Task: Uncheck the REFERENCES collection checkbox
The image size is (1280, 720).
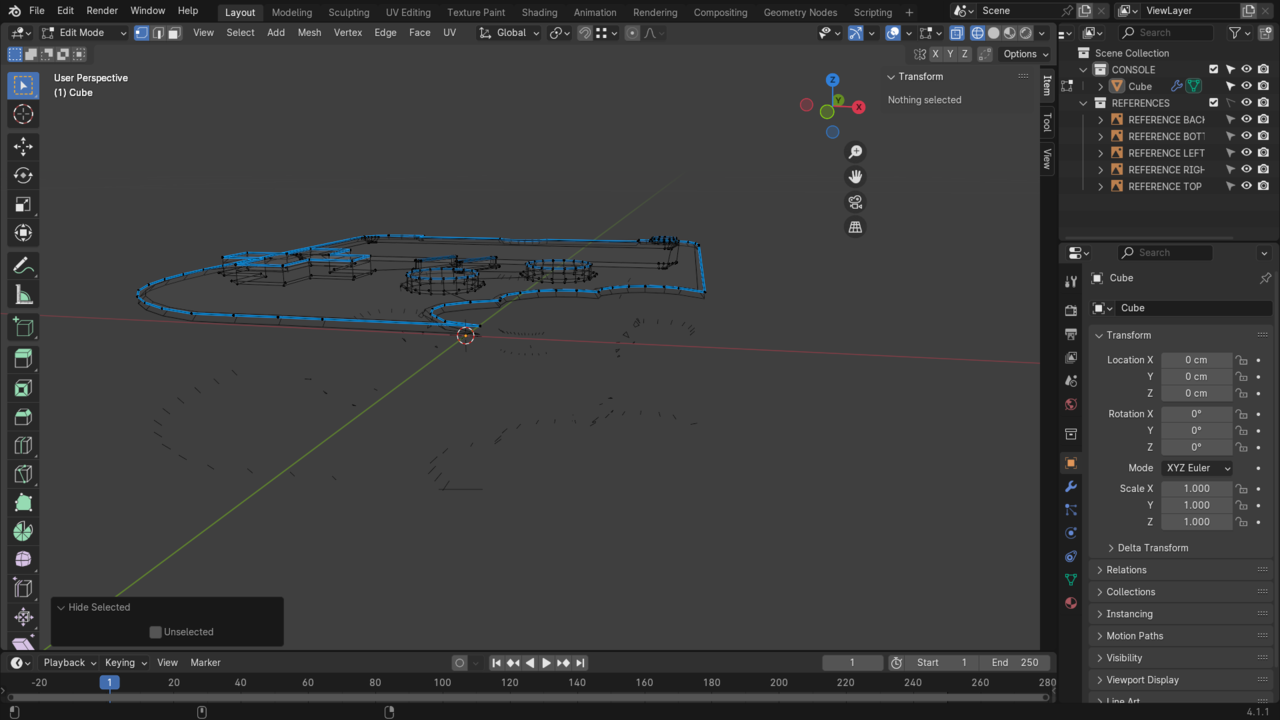Action: click(x=1214, y=103)
